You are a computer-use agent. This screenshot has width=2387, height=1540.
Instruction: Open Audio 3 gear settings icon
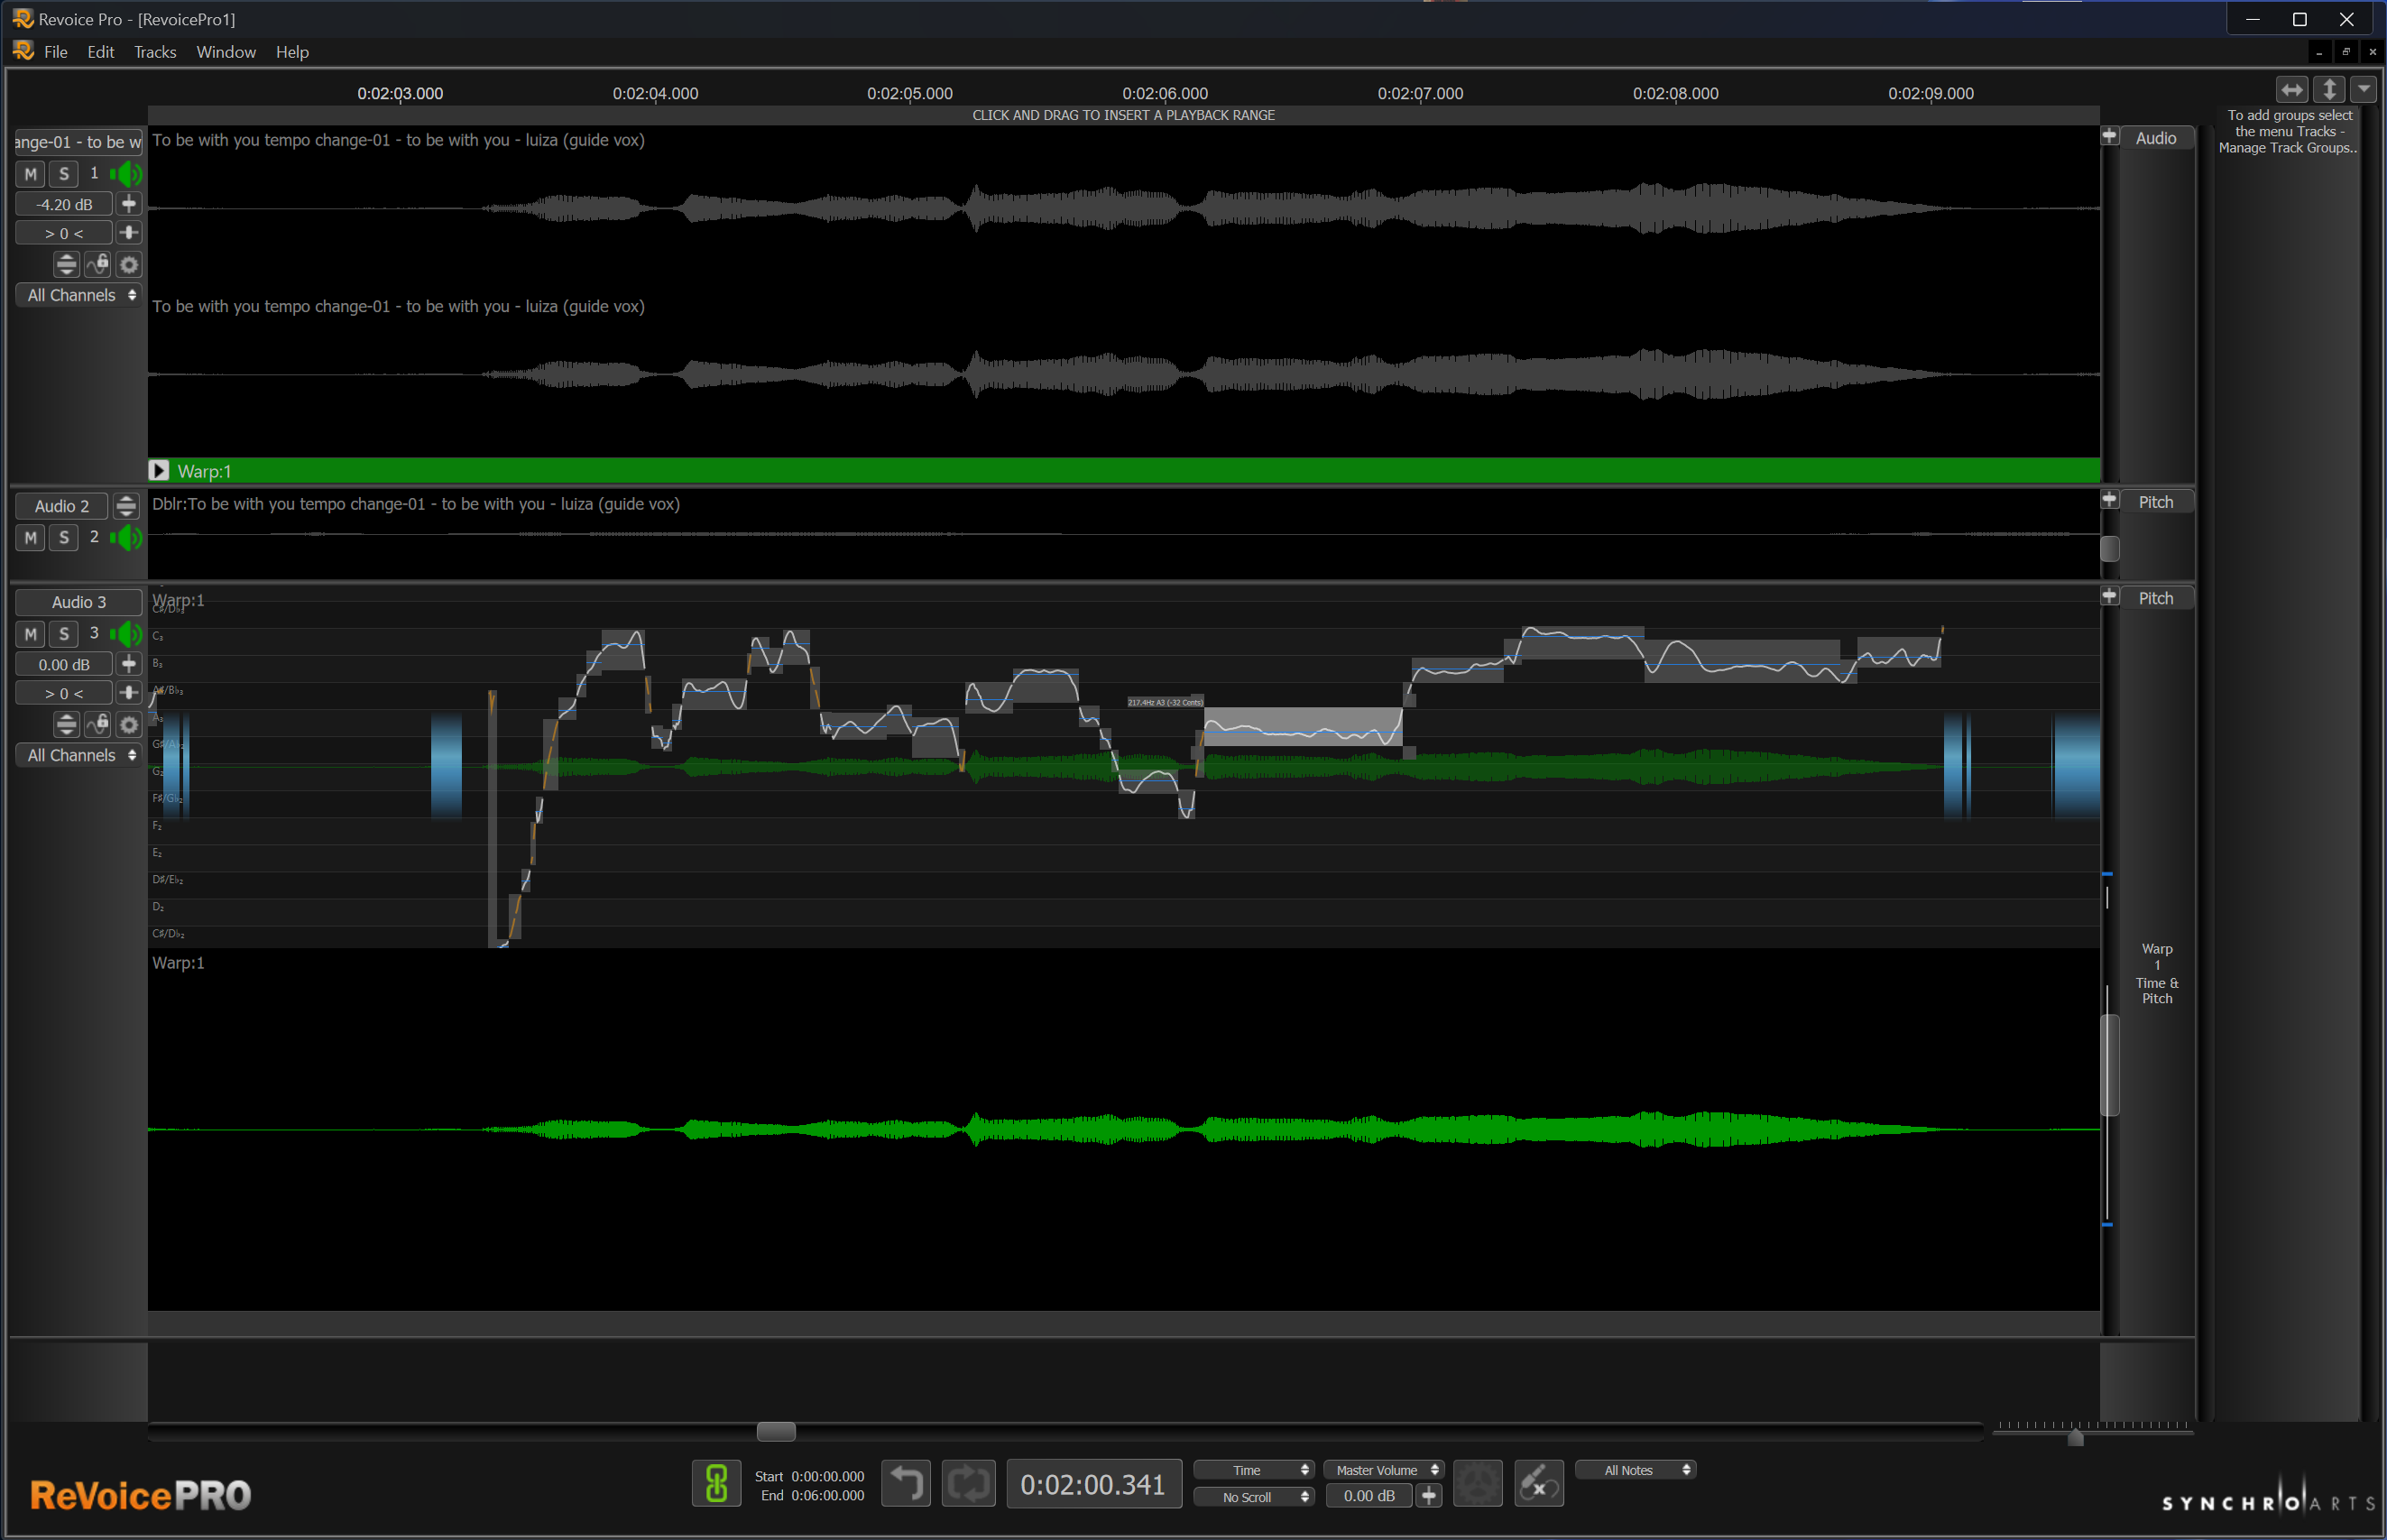[x=129, y=725]
